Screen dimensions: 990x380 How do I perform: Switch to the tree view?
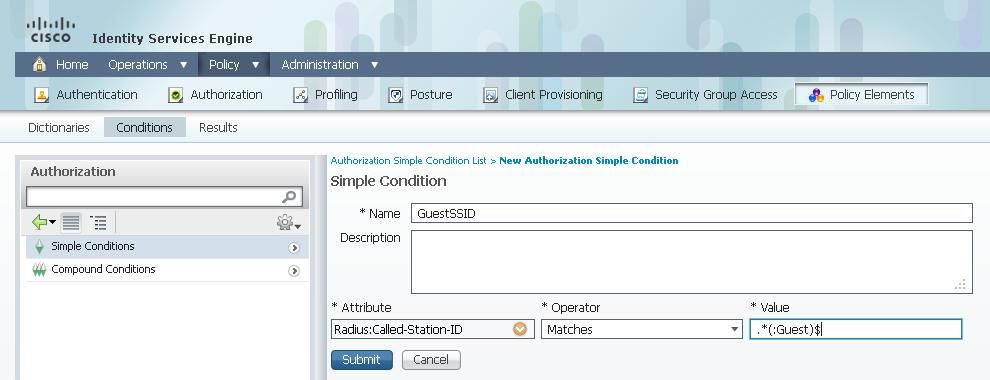pyautogui.click(x=98, y=222)
